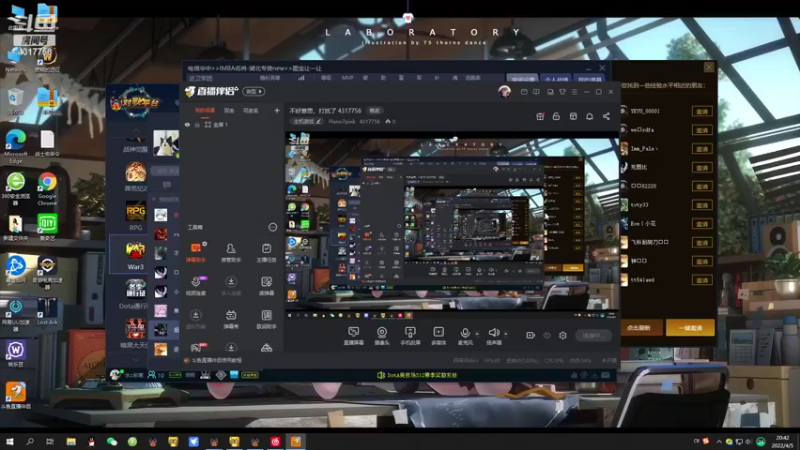The image size is (800, 450).
Task: Click the start streaming button
Action: click(x=593, y=335)
